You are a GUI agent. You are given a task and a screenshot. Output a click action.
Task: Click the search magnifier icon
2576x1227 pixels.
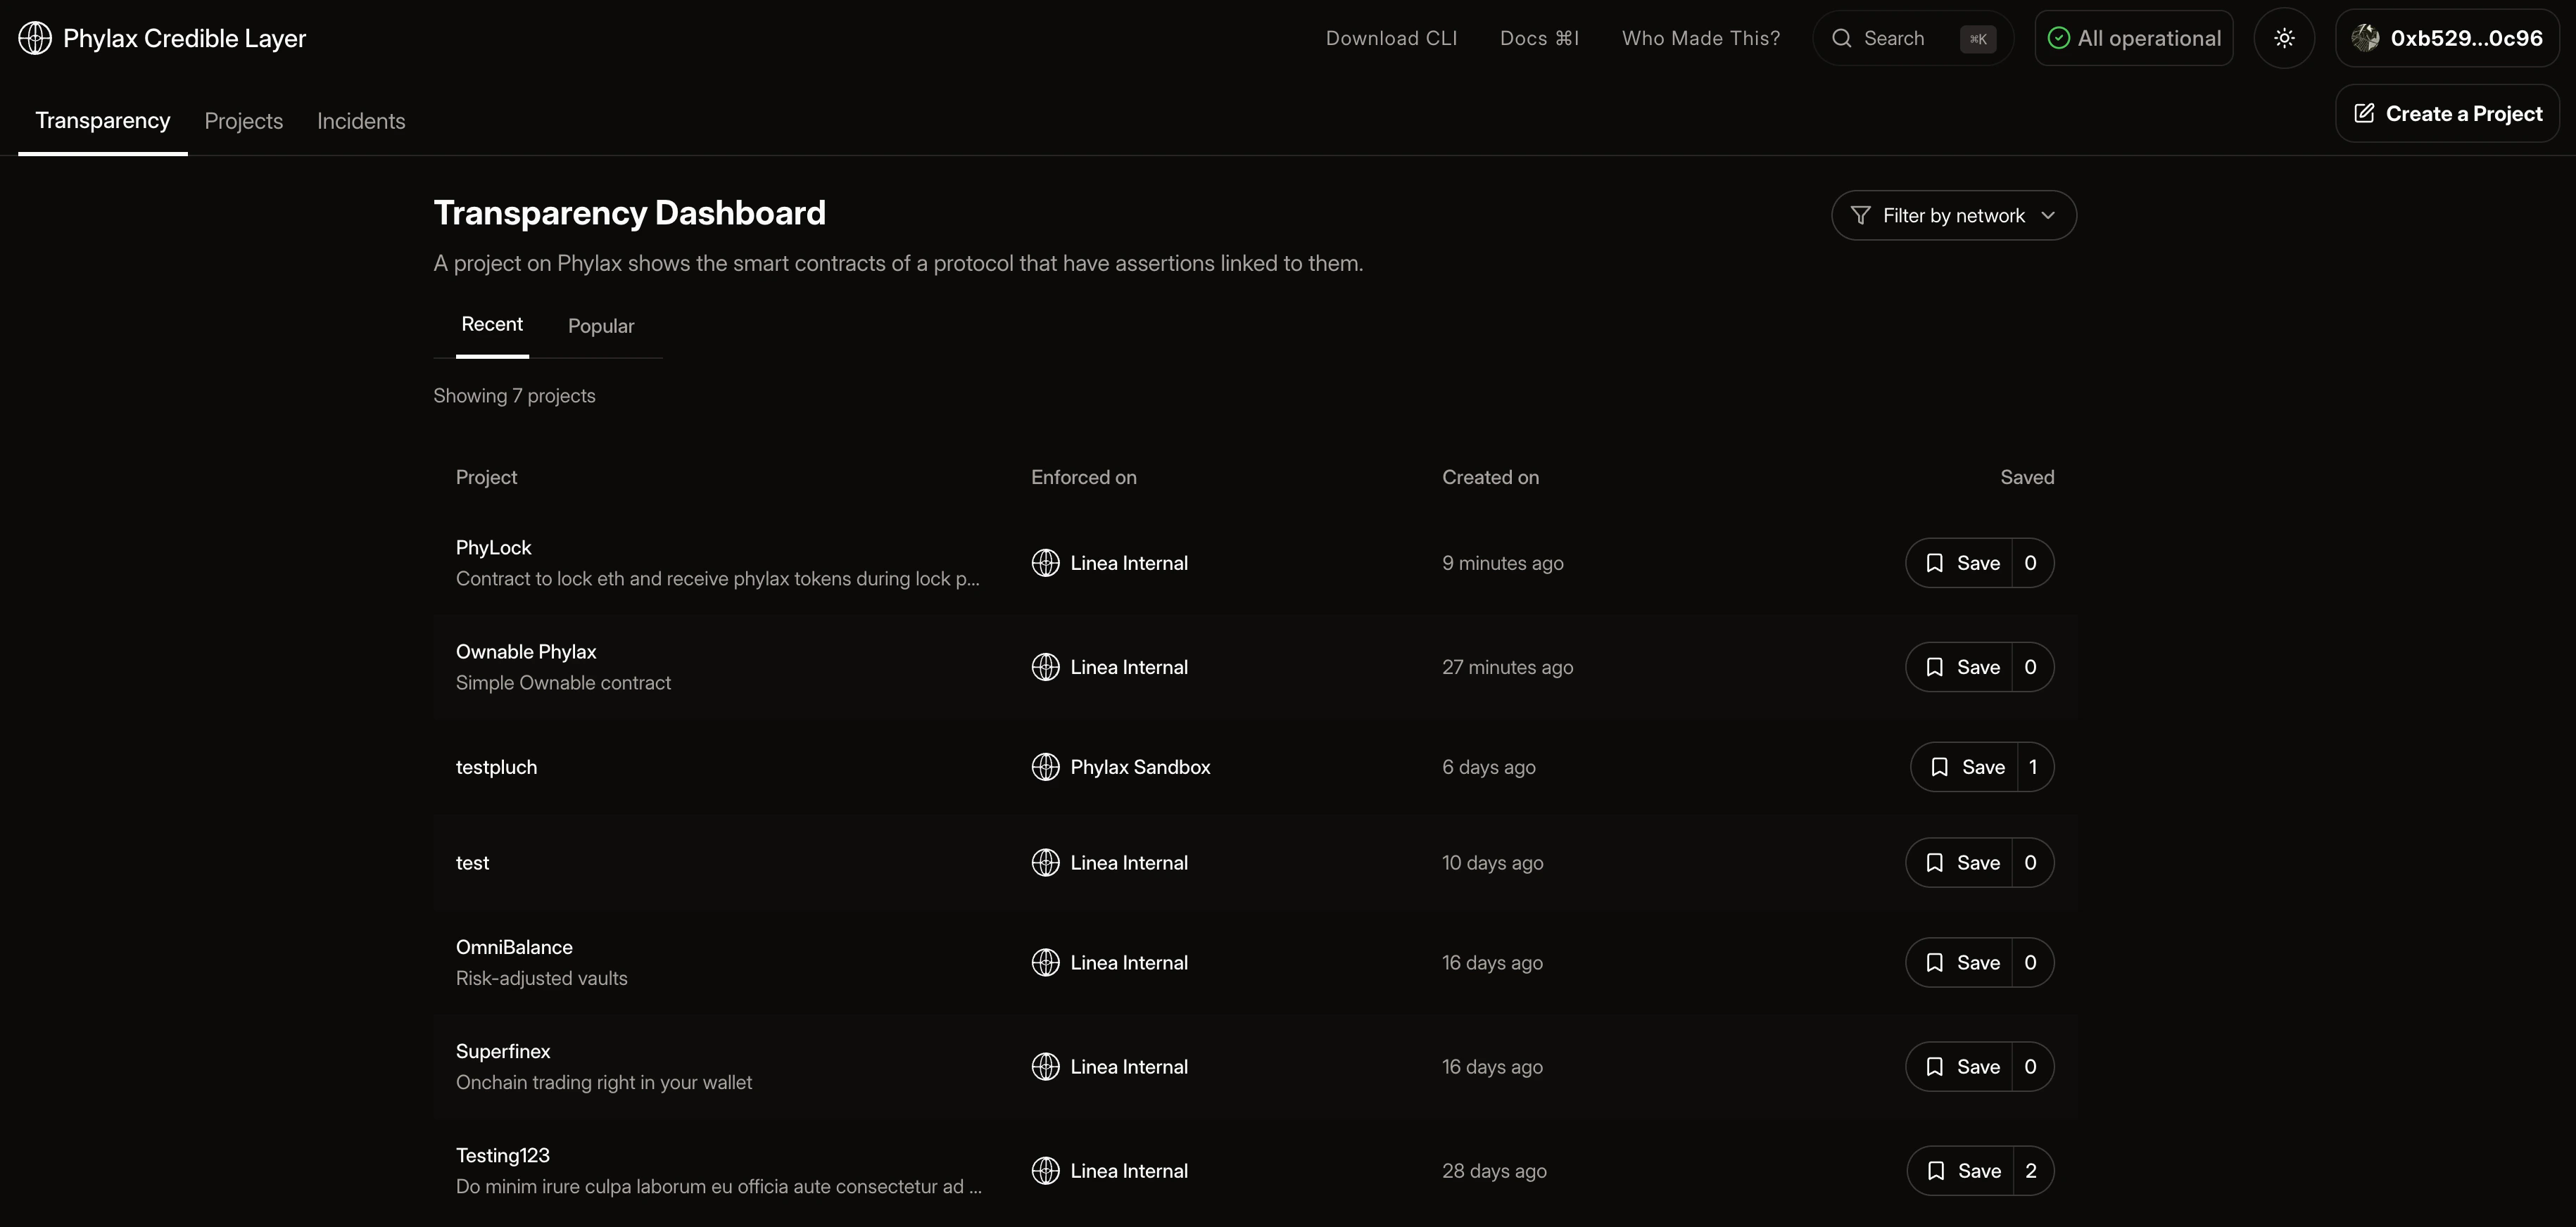1841,38
